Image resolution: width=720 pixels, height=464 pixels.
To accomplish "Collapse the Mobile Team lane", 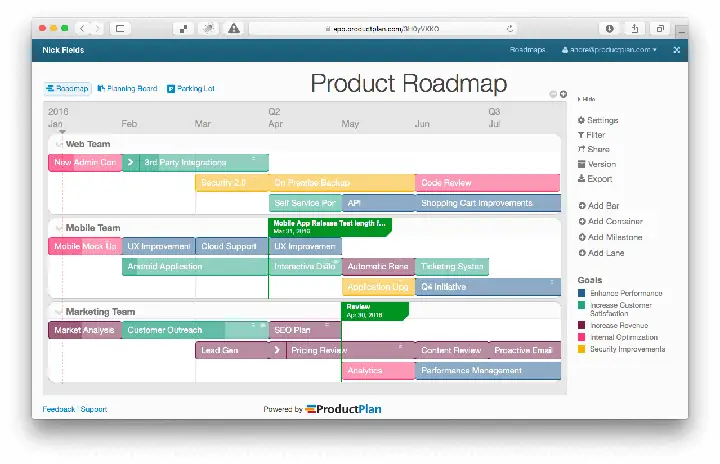I will point(59,228).
